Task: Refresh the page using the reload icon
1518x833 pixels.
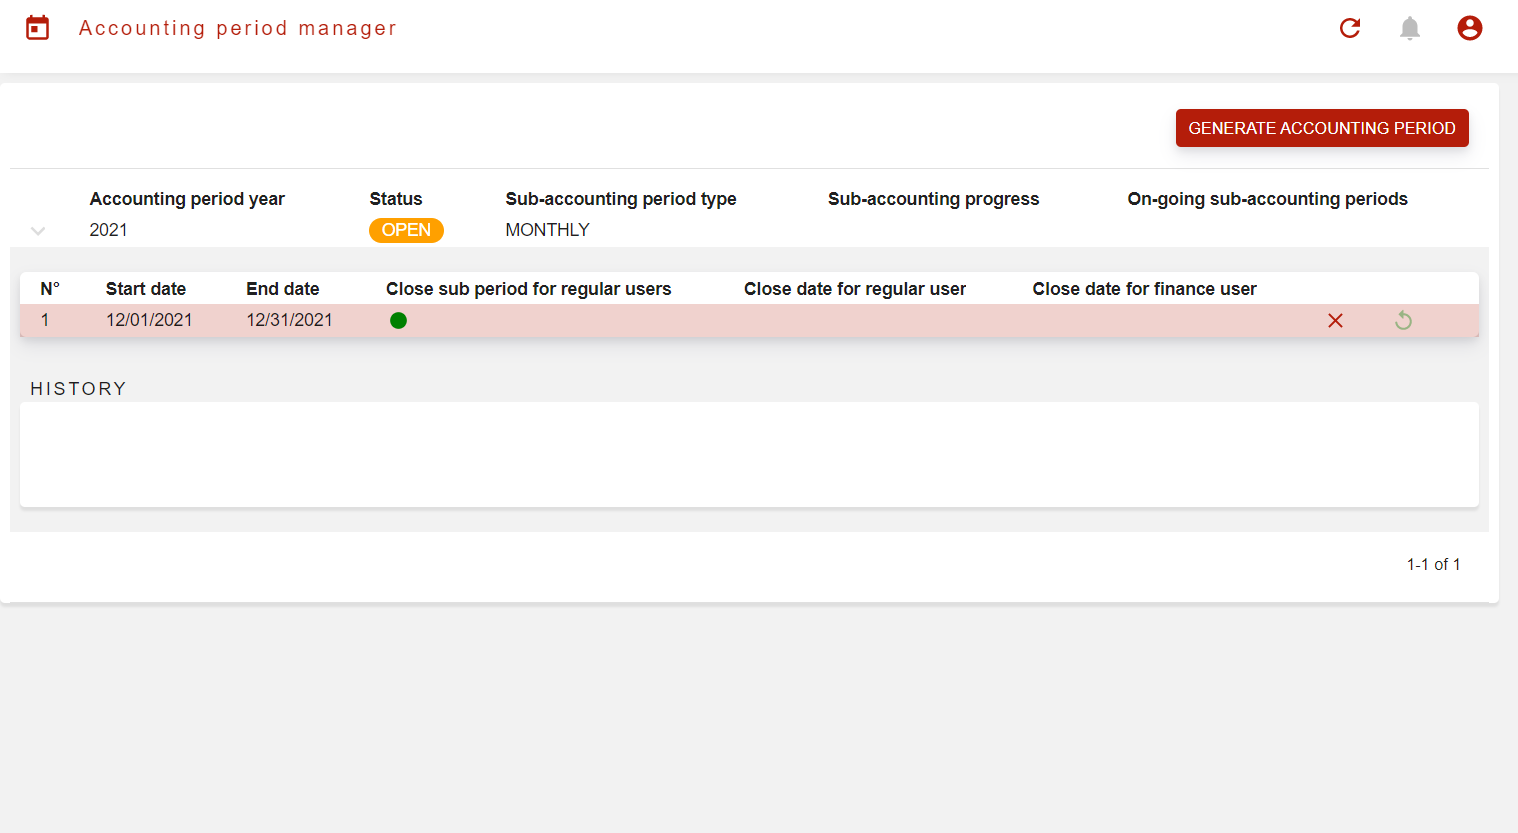Action: pos(1350,28)
